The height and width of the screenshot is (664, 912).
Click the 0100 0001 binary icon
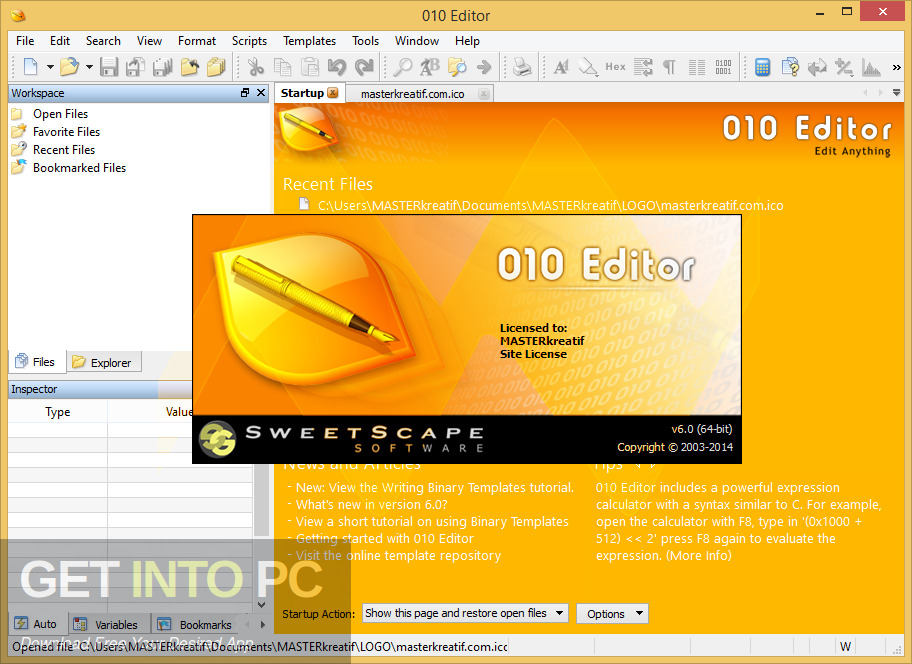click(x=724, y=67)
